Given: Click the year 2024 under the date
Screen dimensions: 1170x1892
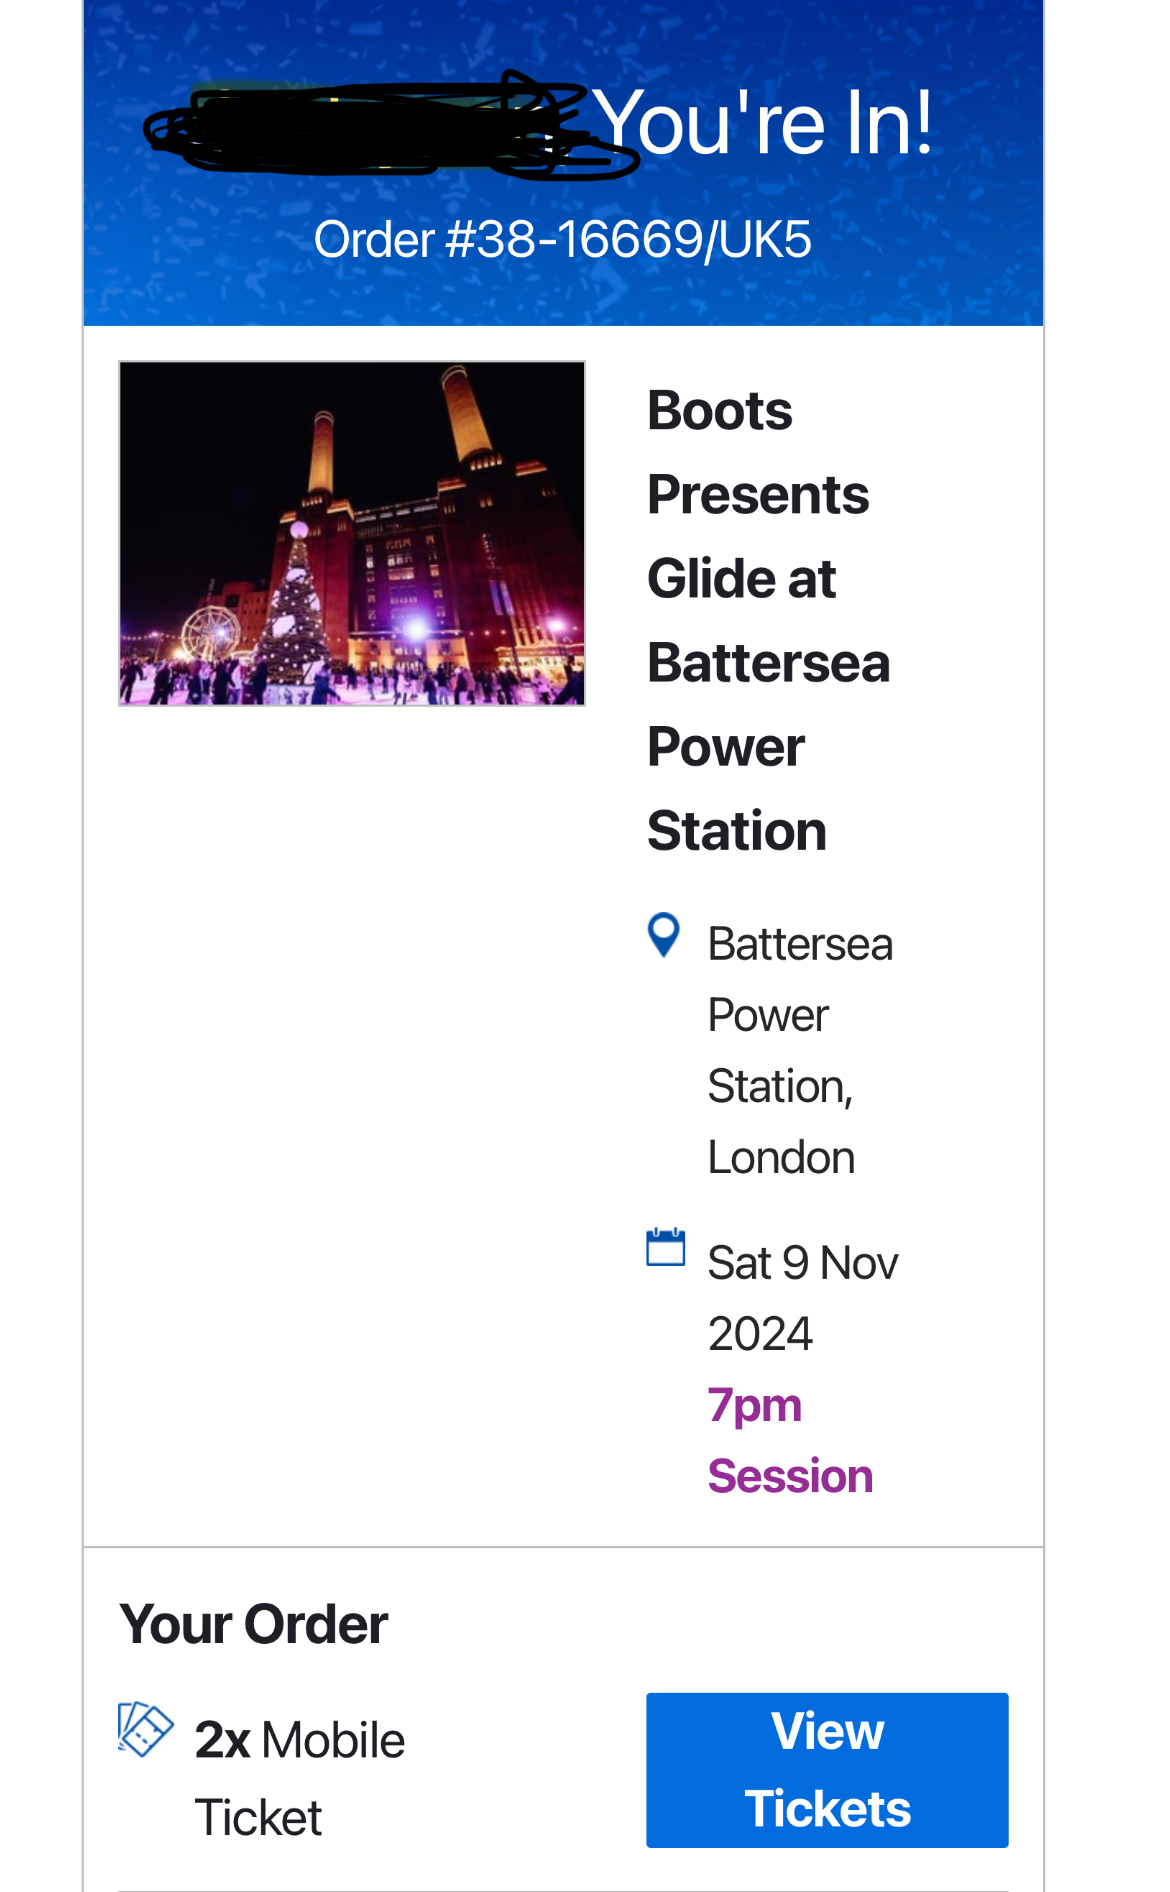Looking at the screenshot, I should coord(760,1334).
